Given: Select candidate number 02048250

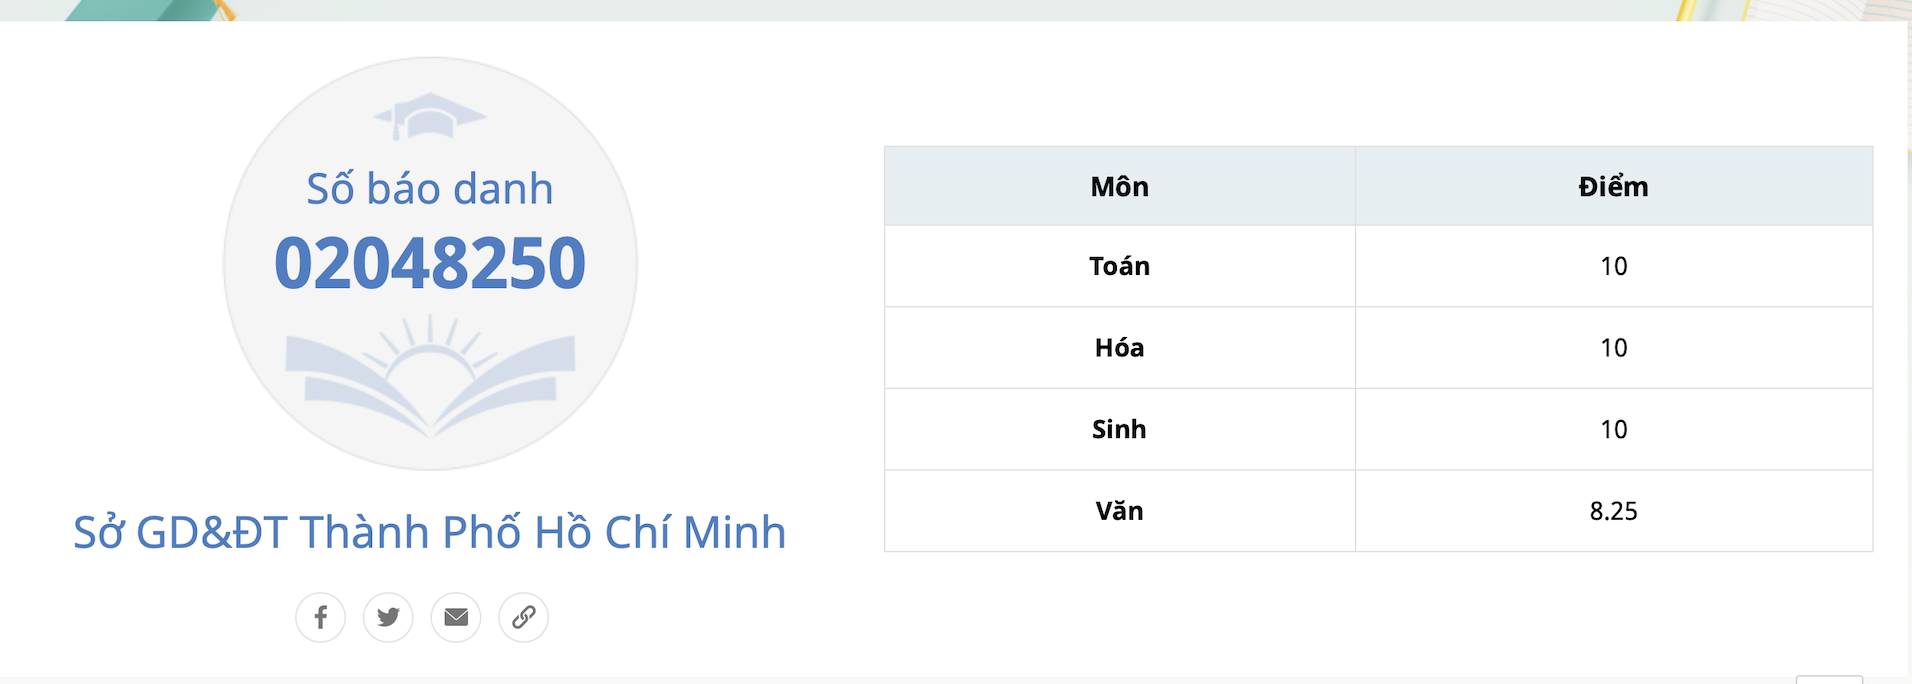Looking at the screenshot, I should (x=430, y=264).
